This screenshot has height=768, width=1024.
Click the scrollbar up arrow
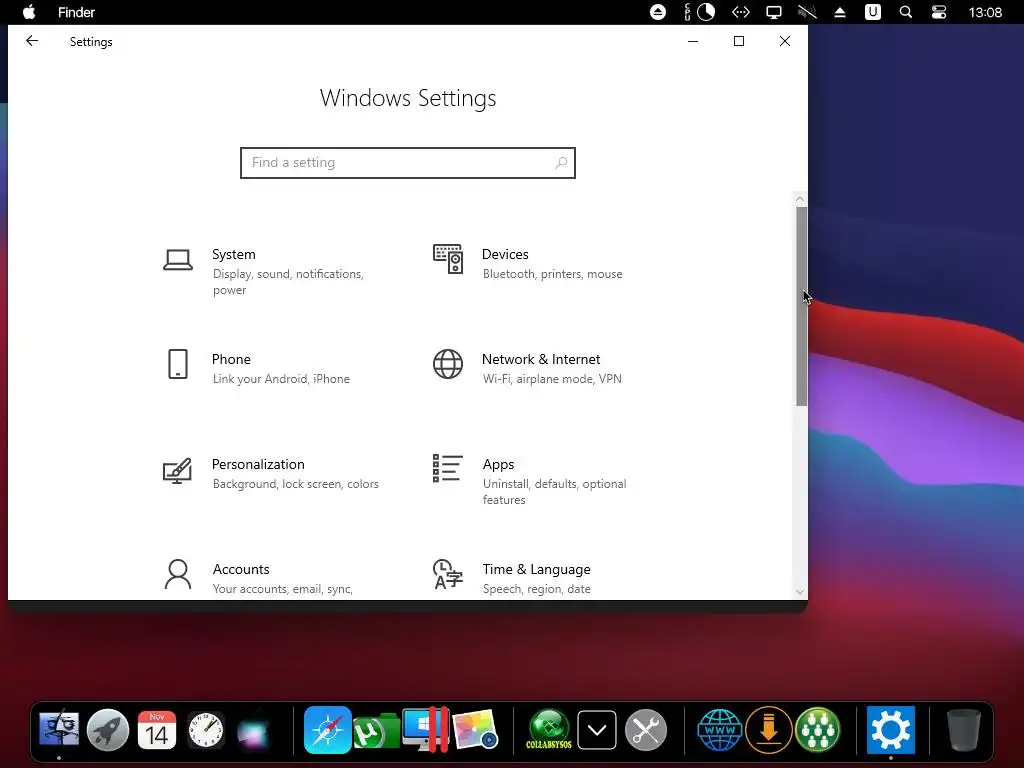[x=800, y=199]
